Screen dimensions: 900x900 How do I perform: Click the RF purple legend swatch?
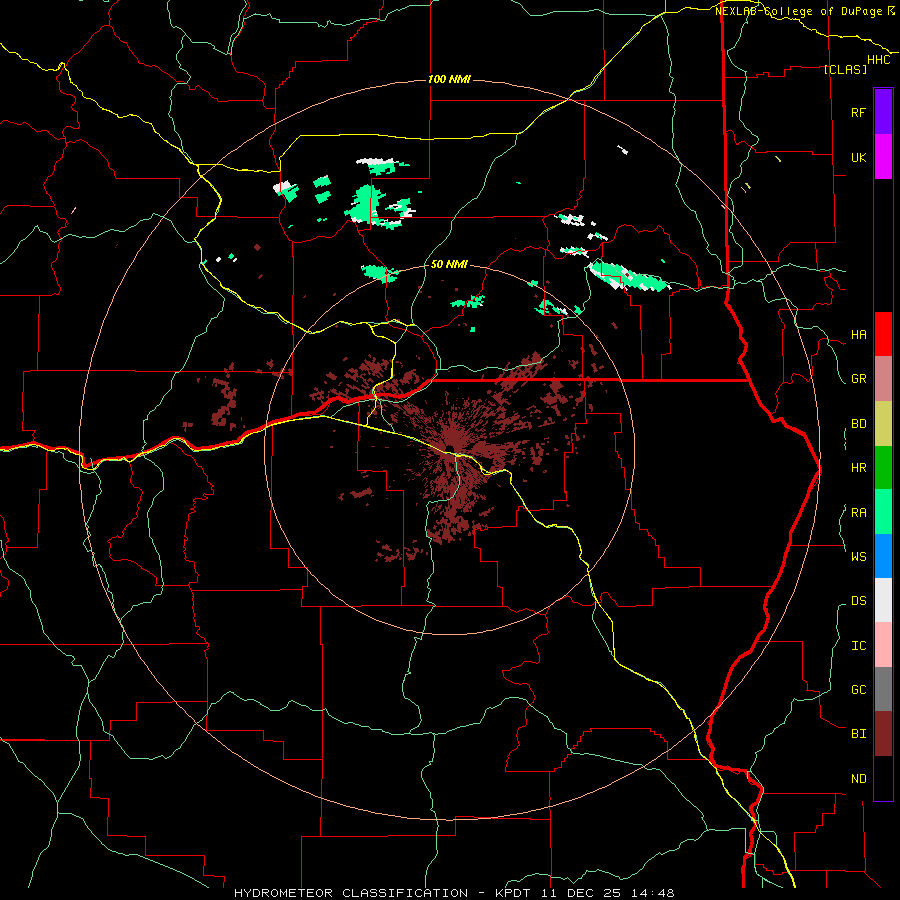click(883, 112)
